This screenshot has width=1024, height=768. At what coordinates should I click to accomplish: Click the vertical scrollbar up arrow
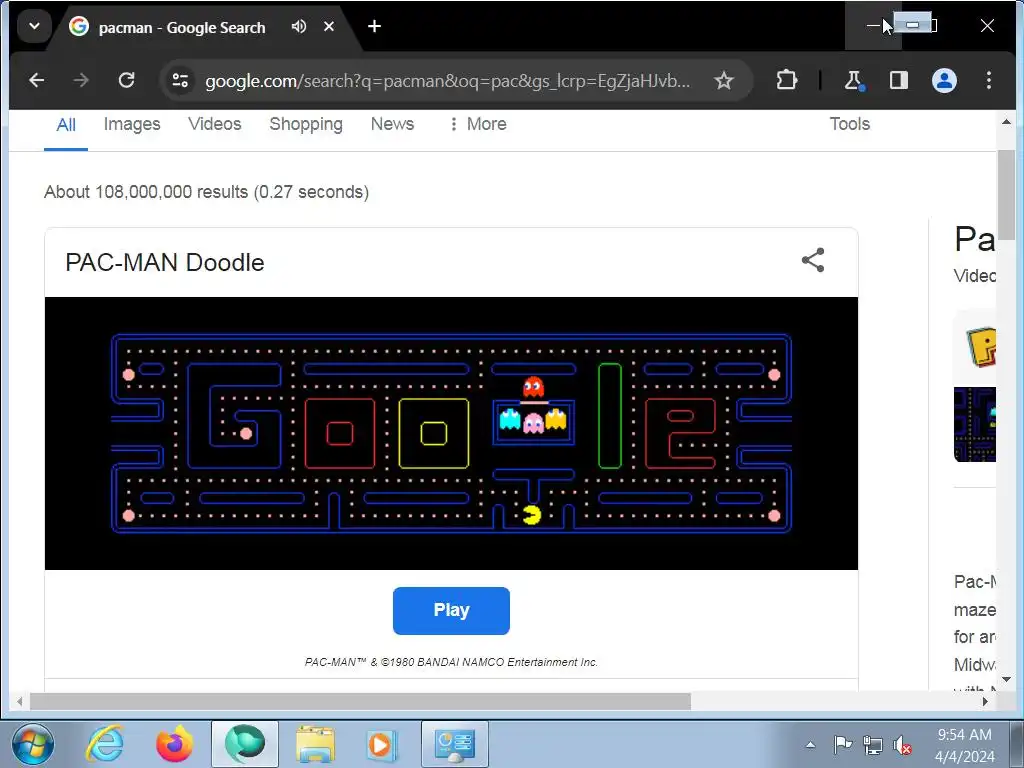1006,122
